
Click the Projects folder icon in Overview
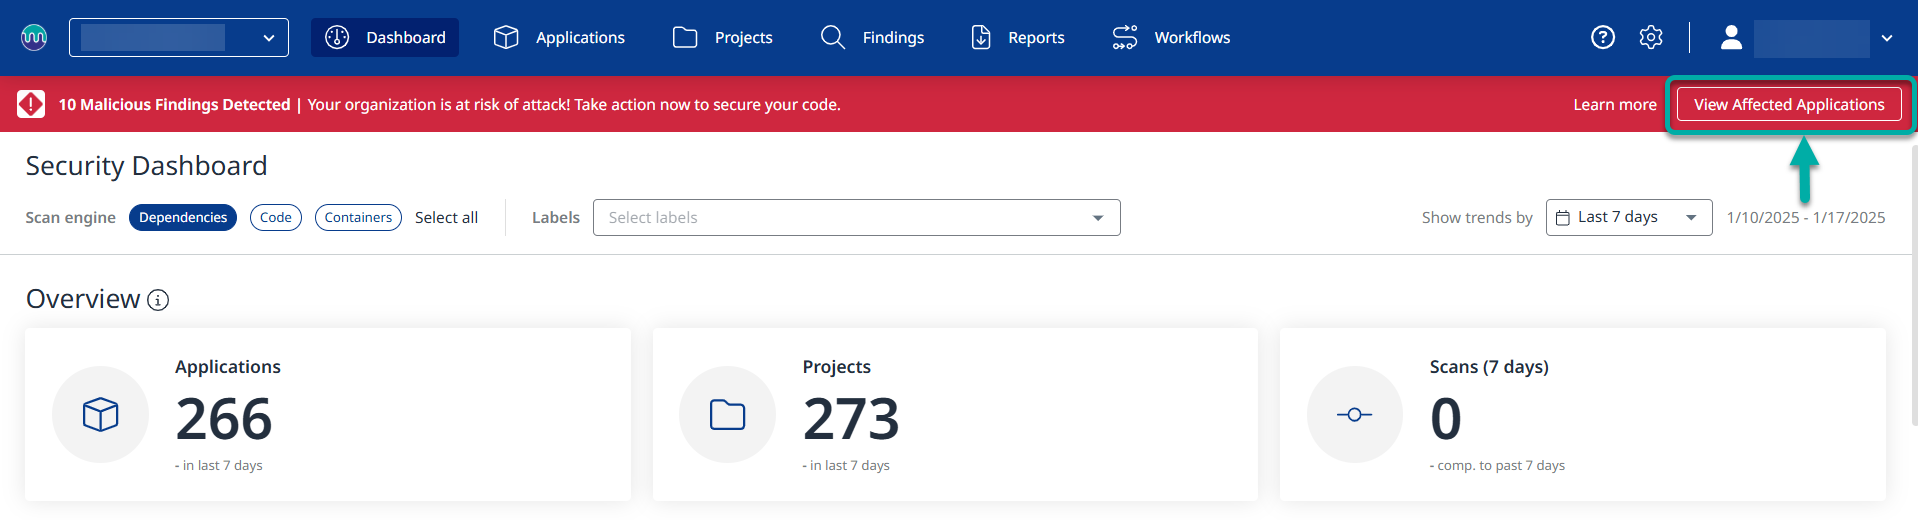coord(727,414)
